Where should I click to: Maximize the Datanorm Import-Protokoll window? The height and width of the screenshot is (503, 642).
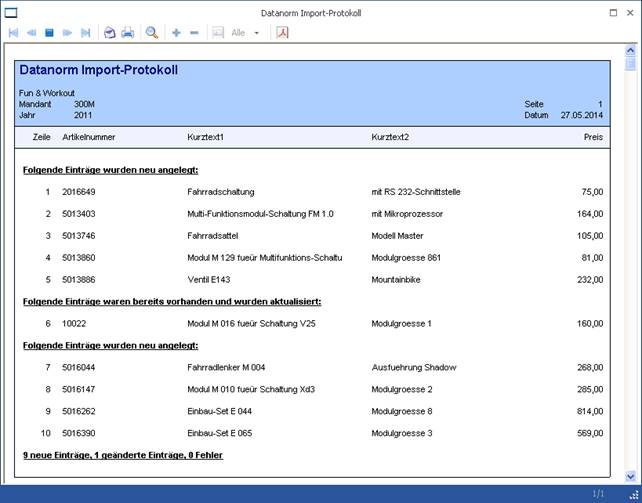pos(612,13)
